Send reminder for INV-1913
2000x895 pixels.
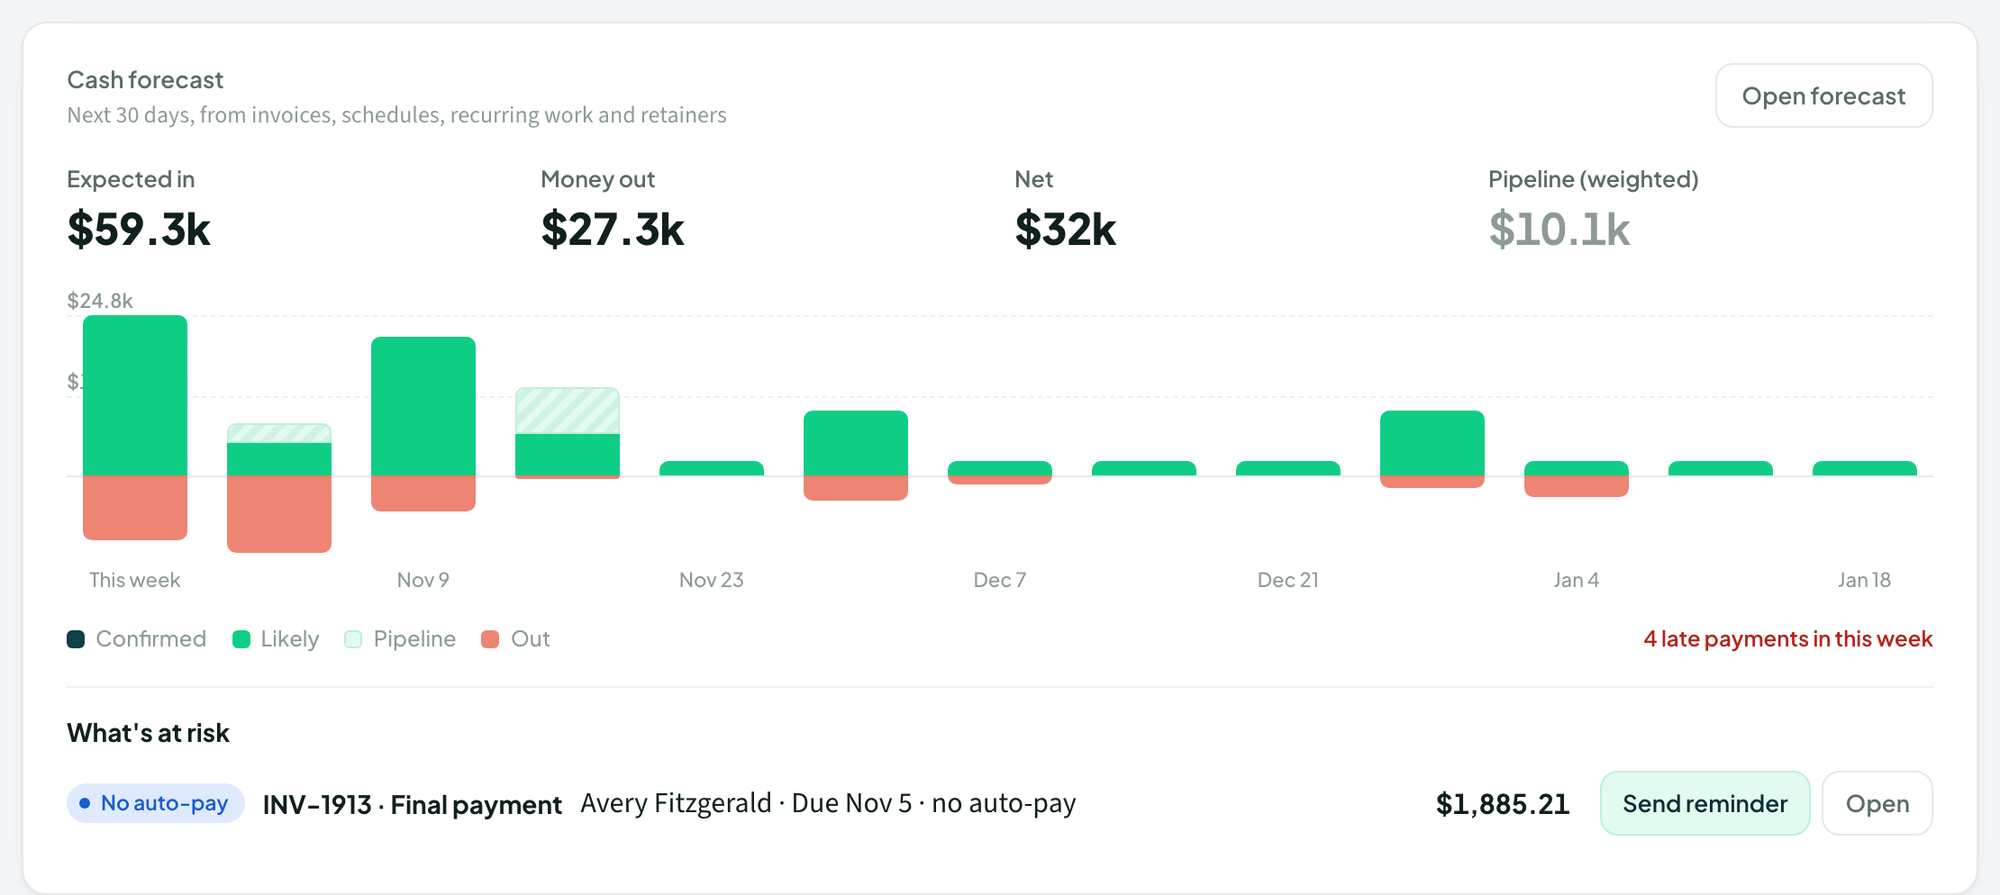coord(1705,803)
